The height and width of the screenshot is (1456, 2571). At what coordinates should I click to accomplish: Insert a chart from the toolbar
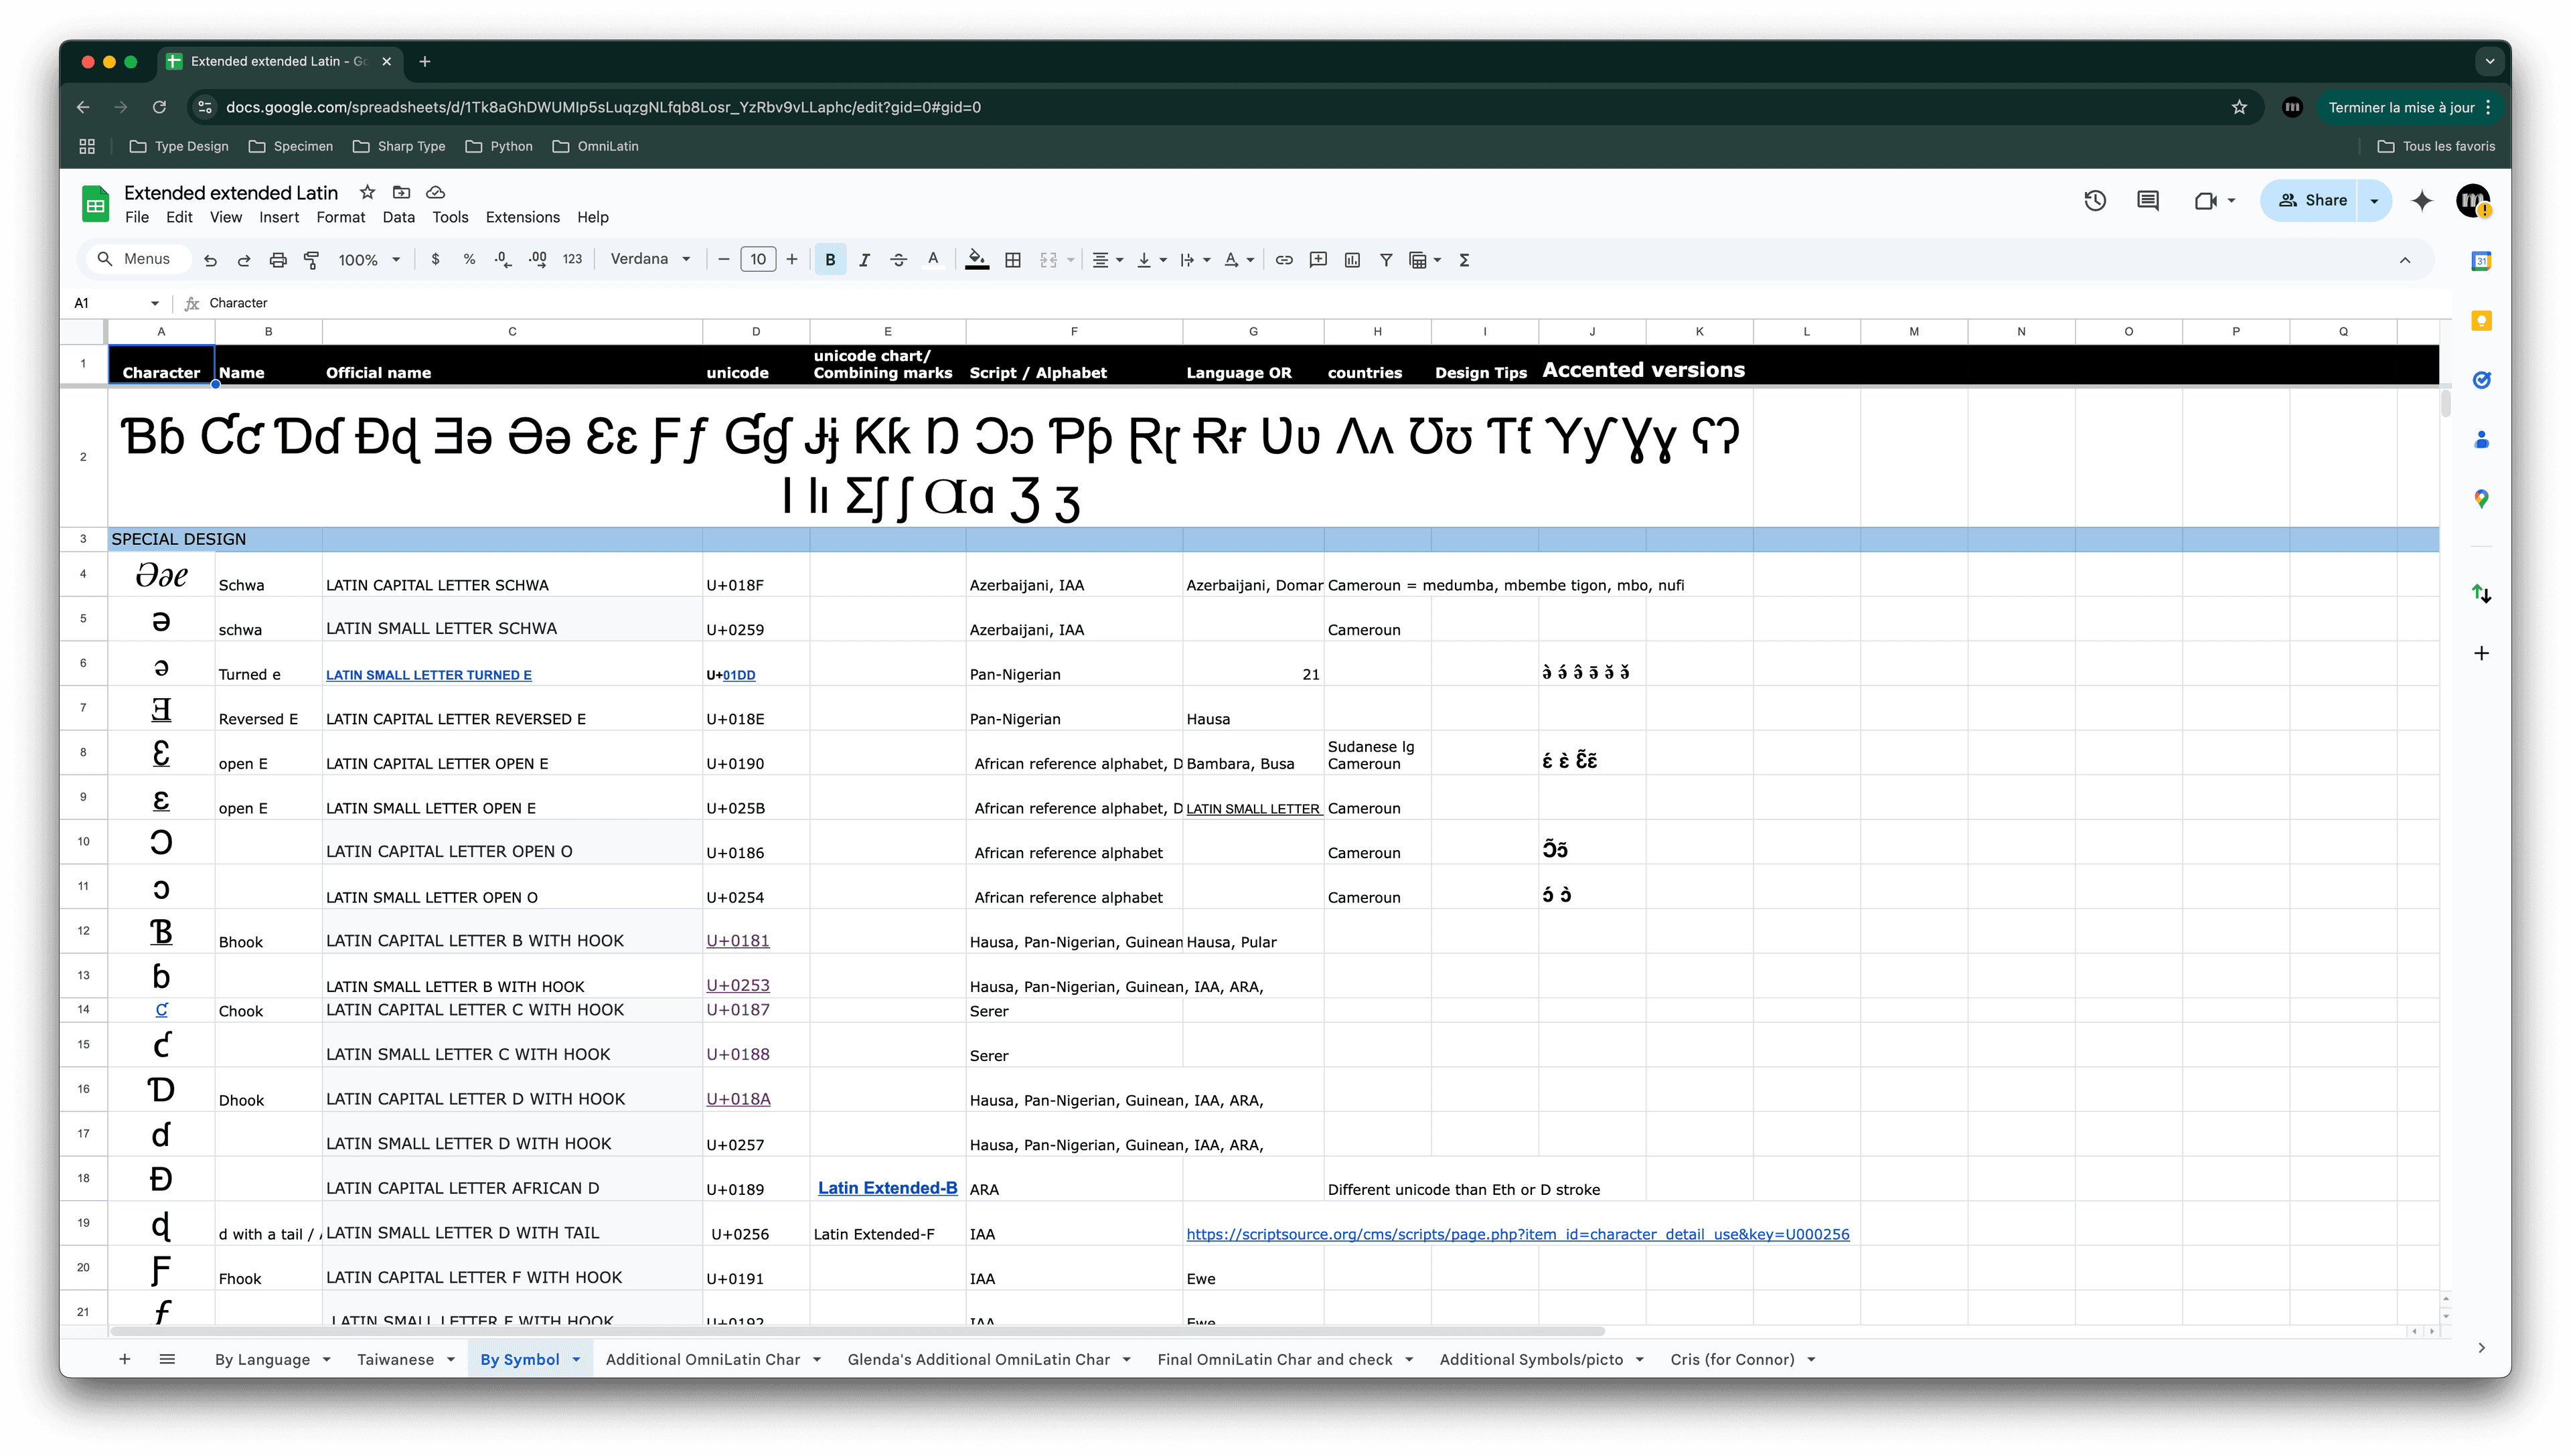point(1352,260)
